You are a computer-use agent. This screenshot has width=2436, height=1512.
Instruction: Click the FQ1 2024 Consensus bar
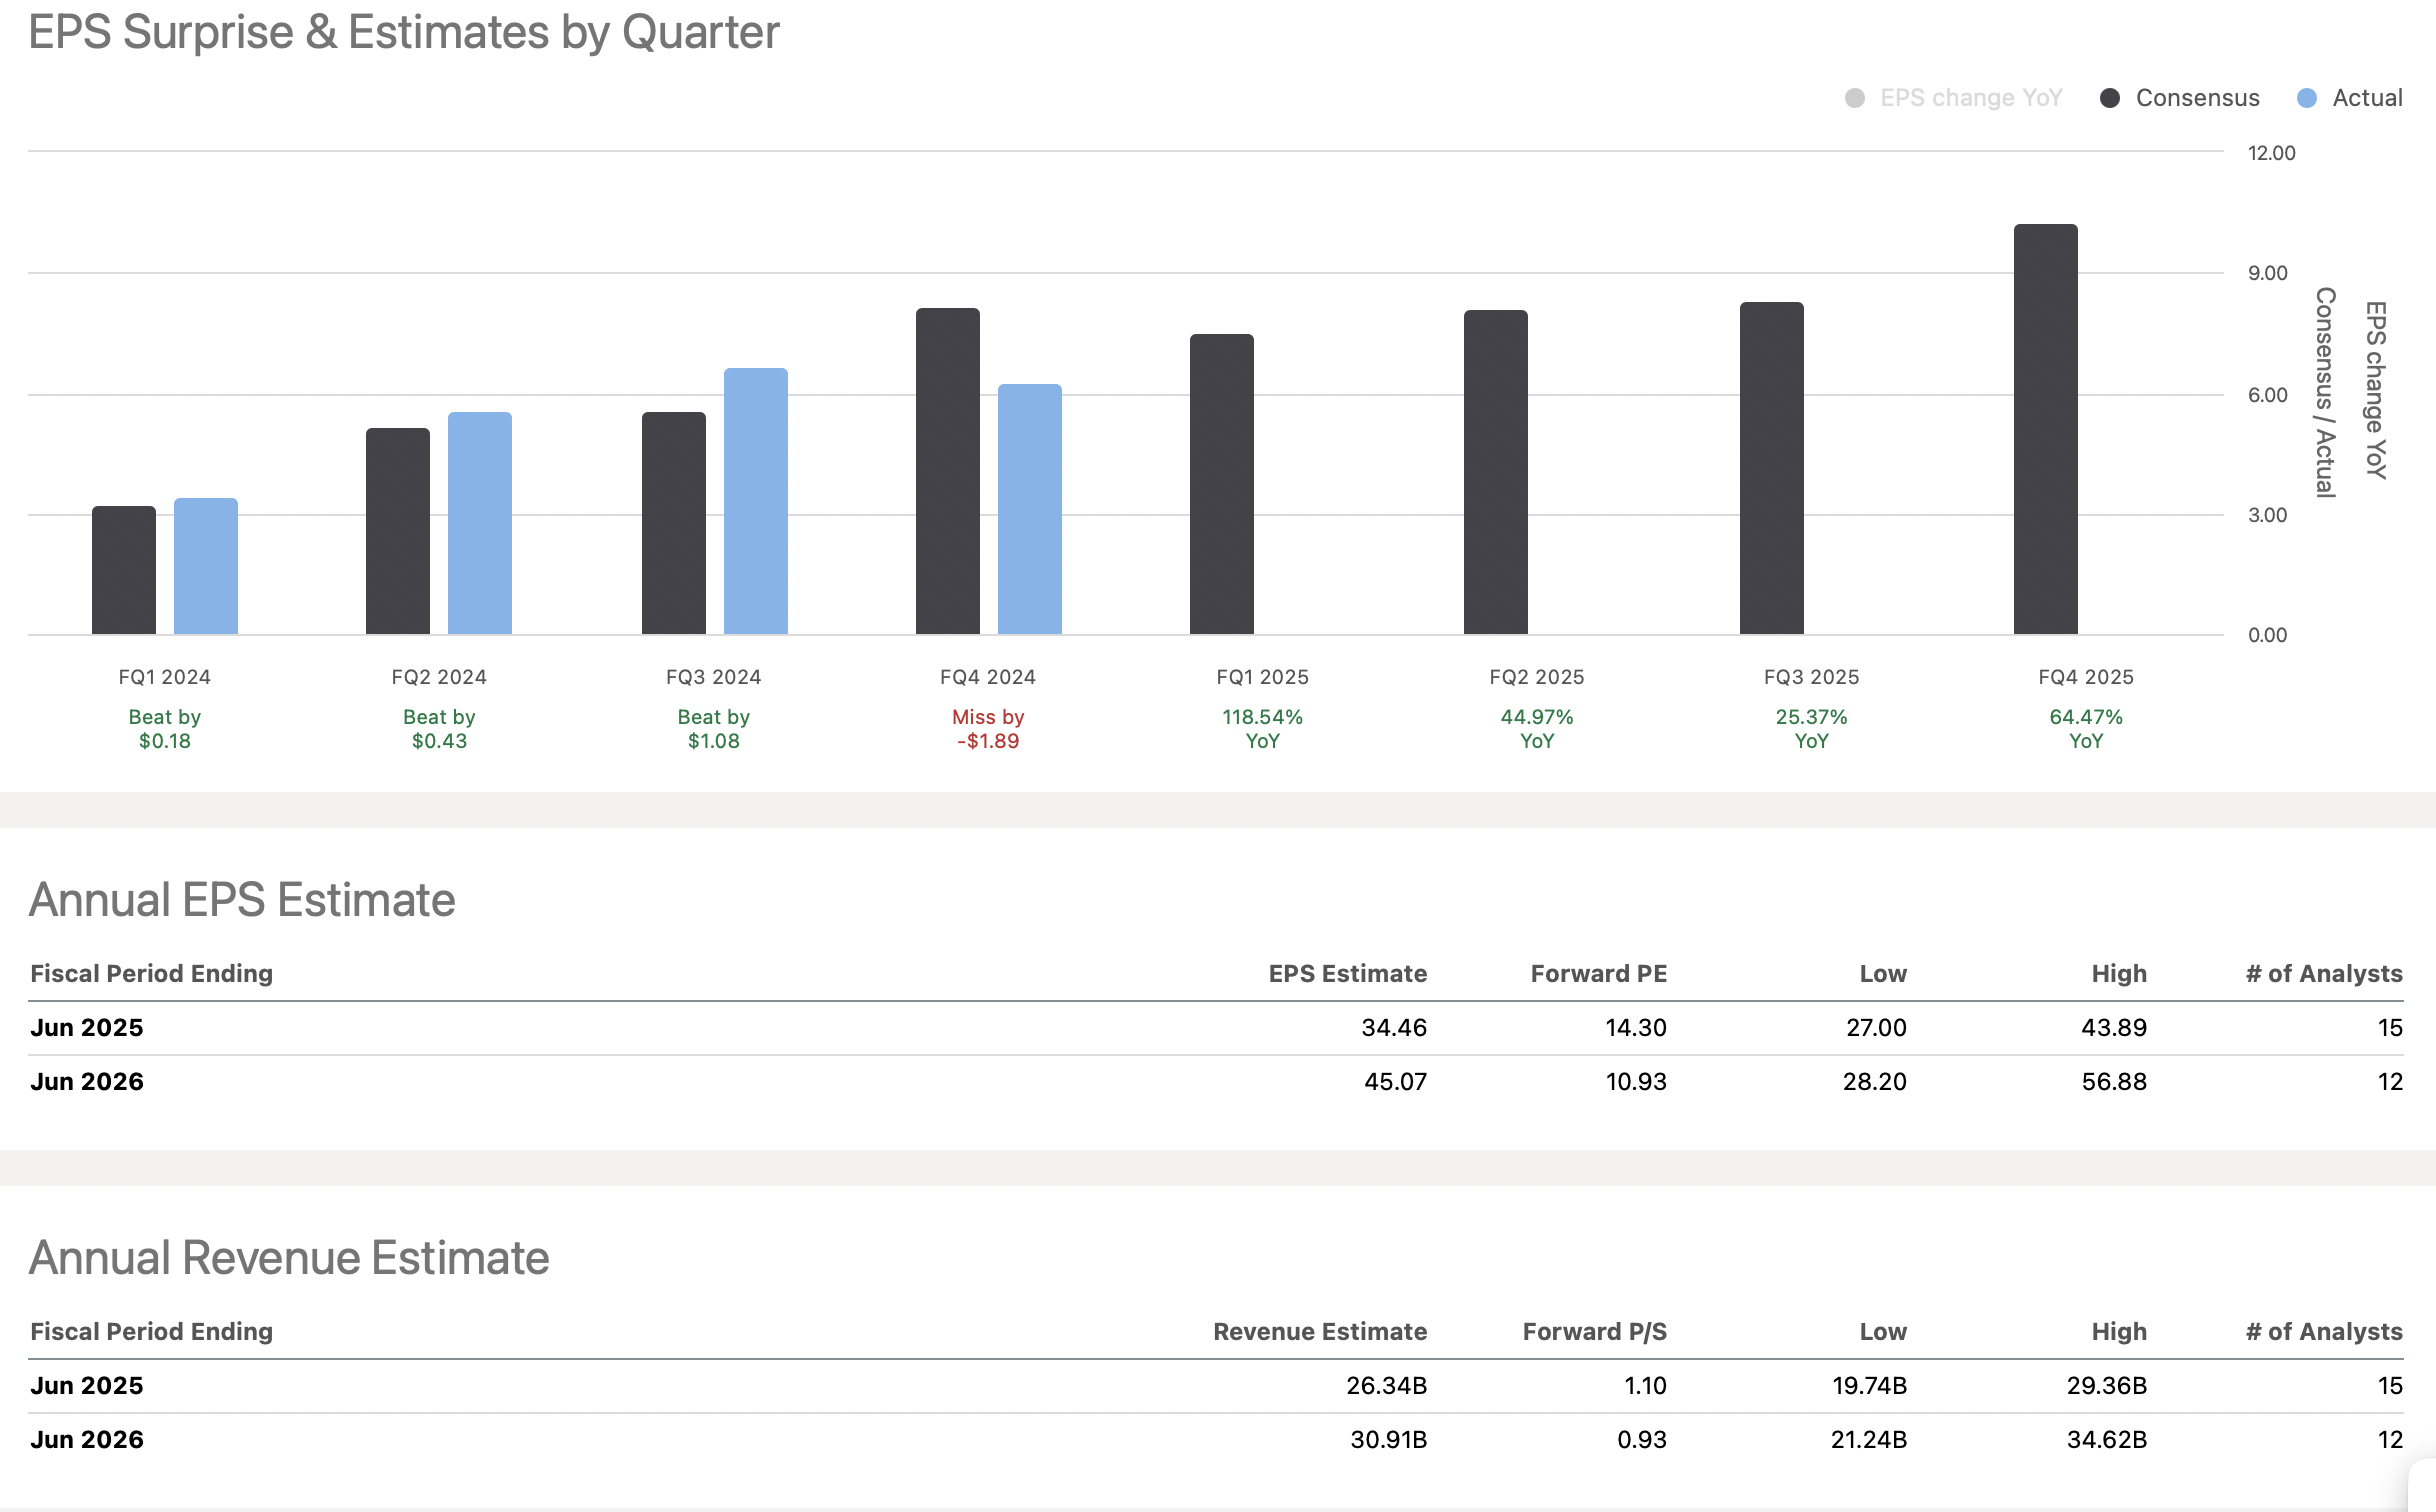124,570
